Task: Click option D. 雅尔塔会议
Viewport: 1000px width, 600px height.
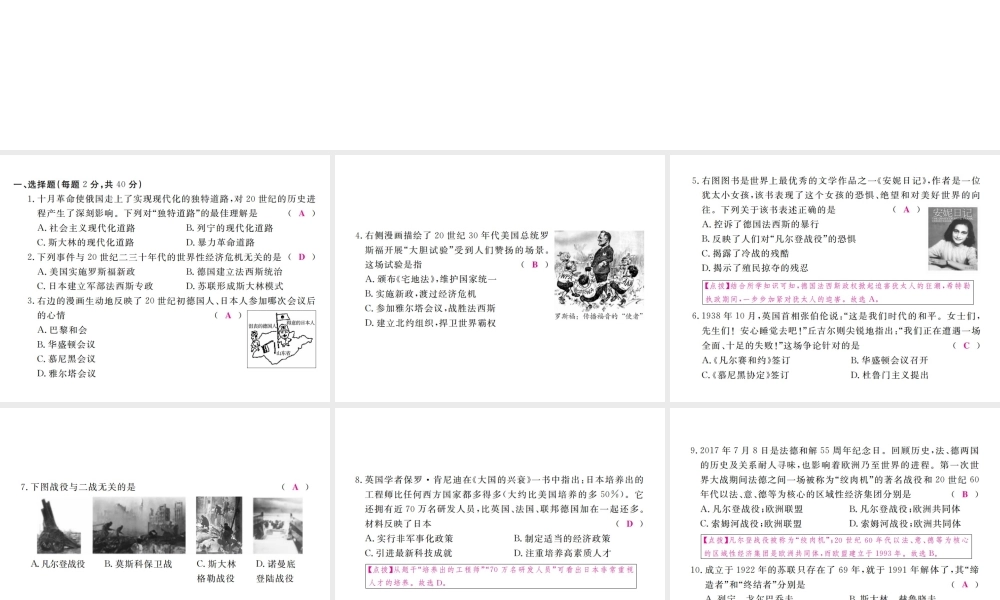Action: click(x=66, y=374)
